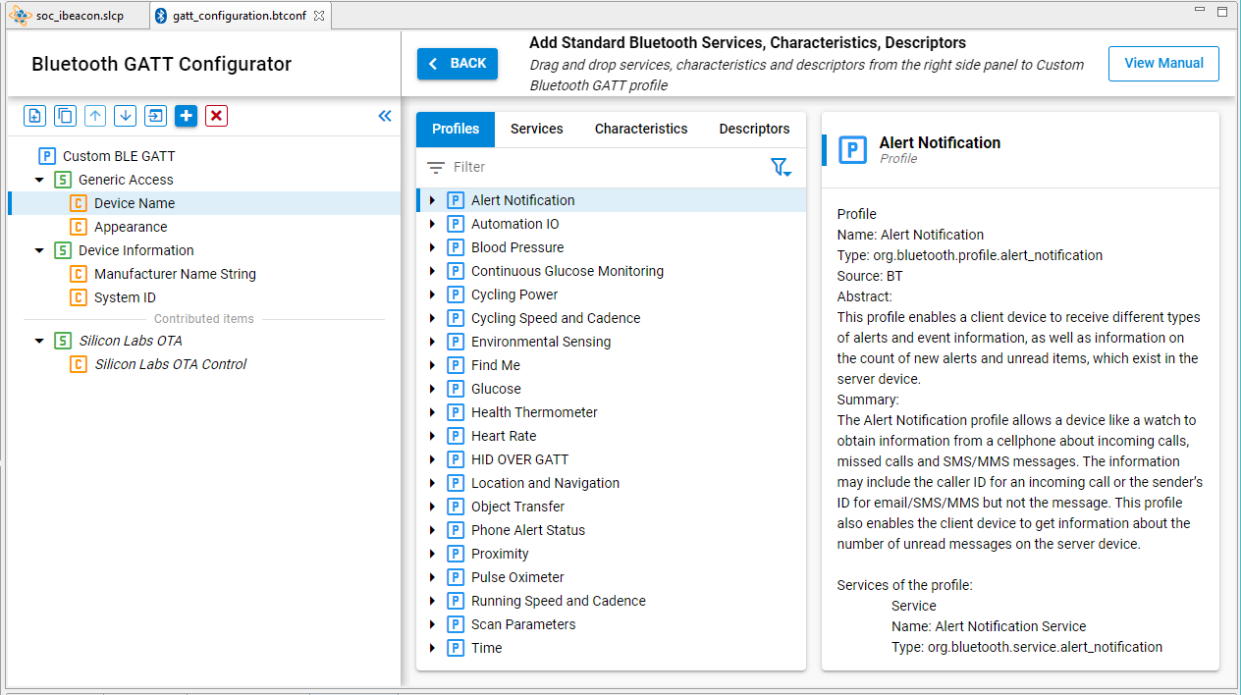Delete selected item using red X icon

click(x=216, y=116)
